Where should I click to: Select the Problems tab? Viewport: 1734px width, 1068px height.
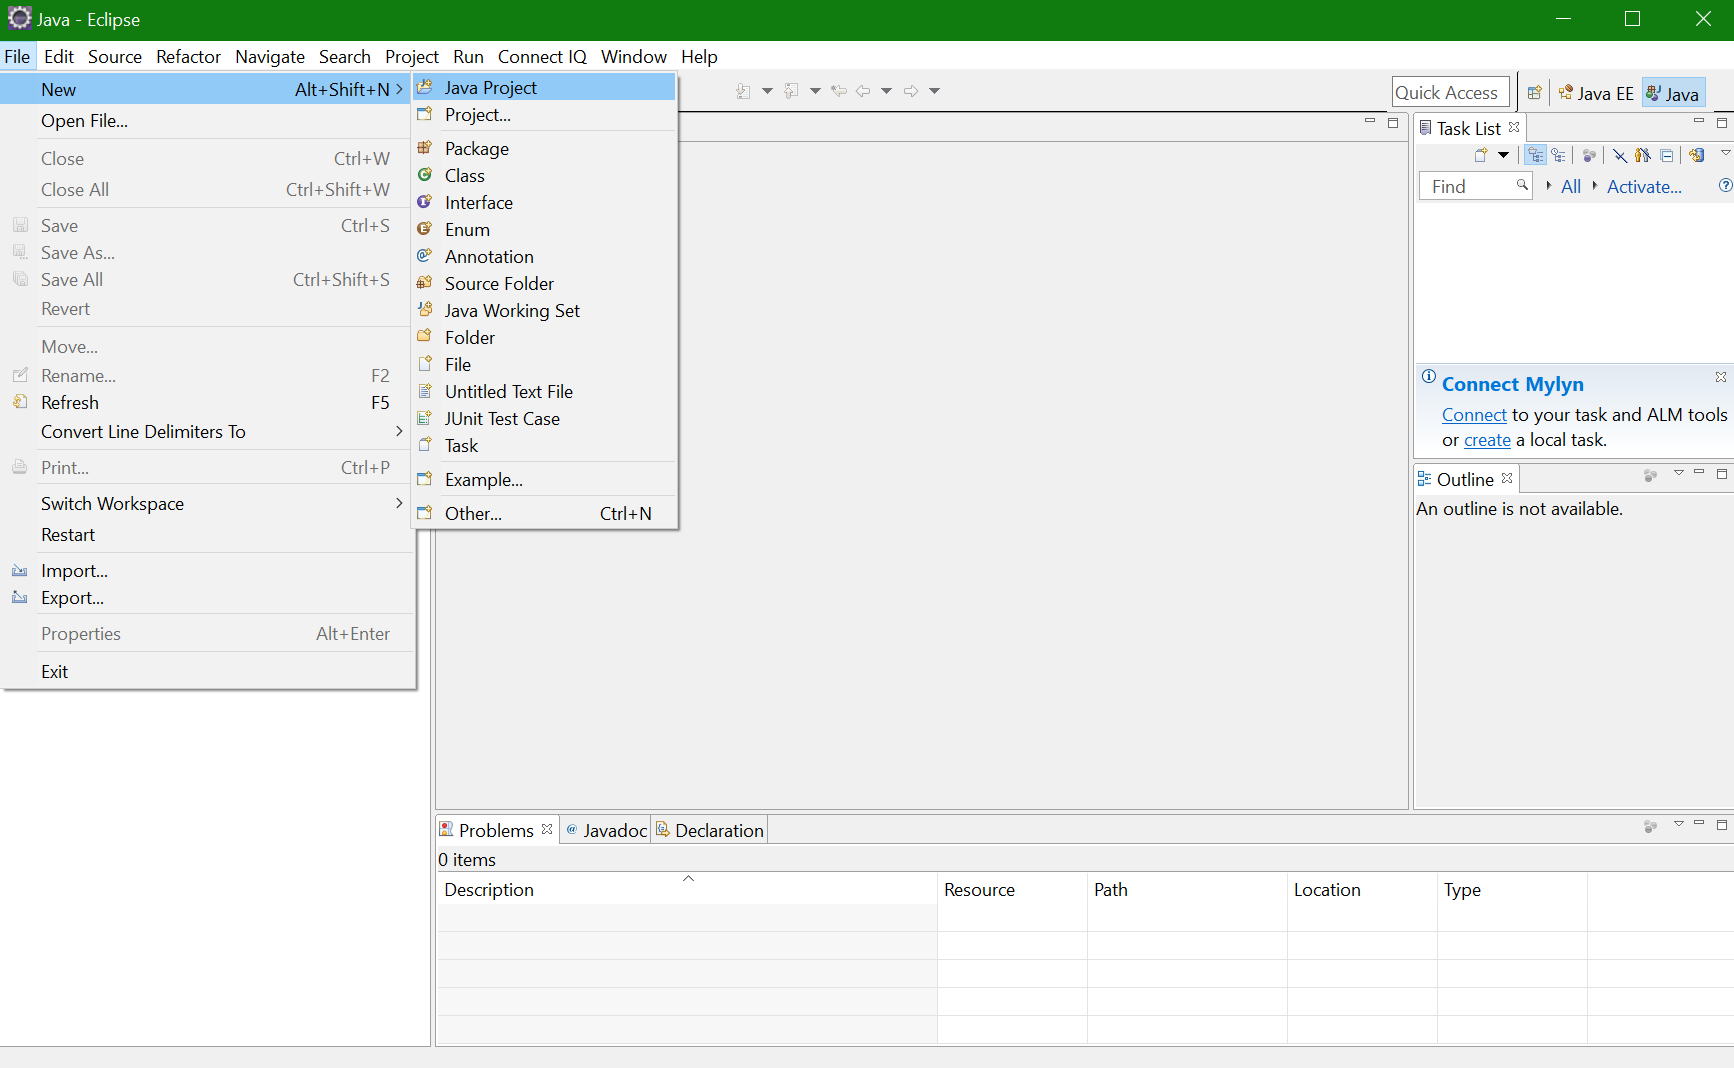(x=497, y=830)
